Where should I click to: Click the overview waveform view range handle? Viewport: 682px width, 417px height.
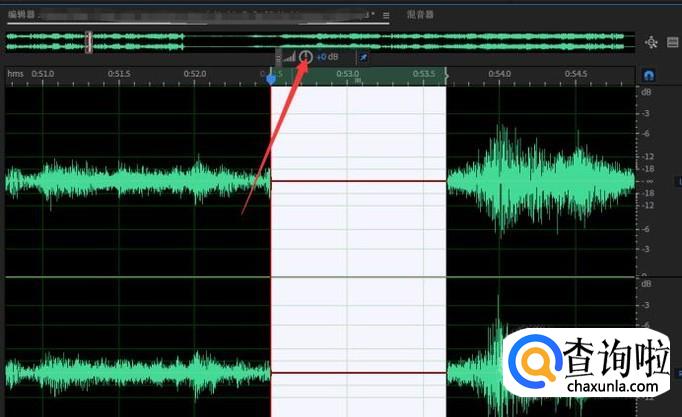pyautogui.click(x=89, y=42)
